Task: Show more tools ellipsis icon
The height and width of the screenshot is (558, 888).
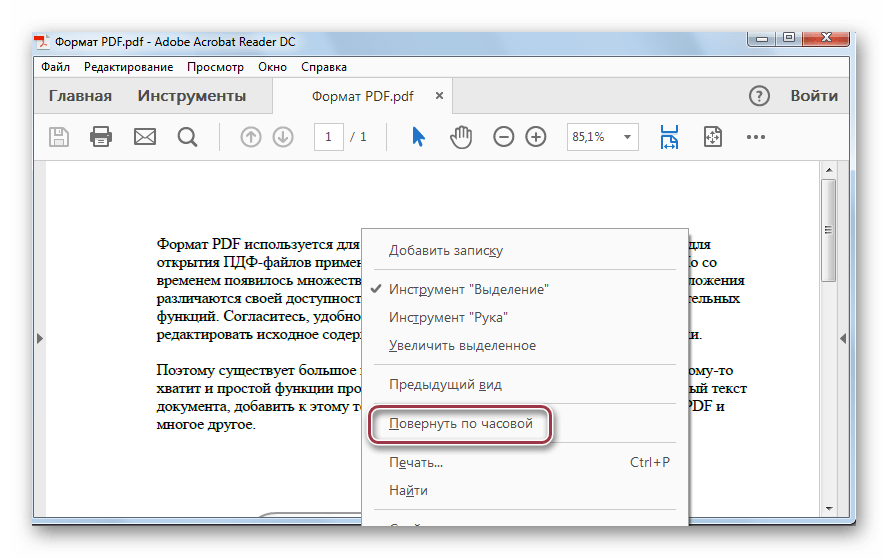Action: coord(755,137)
